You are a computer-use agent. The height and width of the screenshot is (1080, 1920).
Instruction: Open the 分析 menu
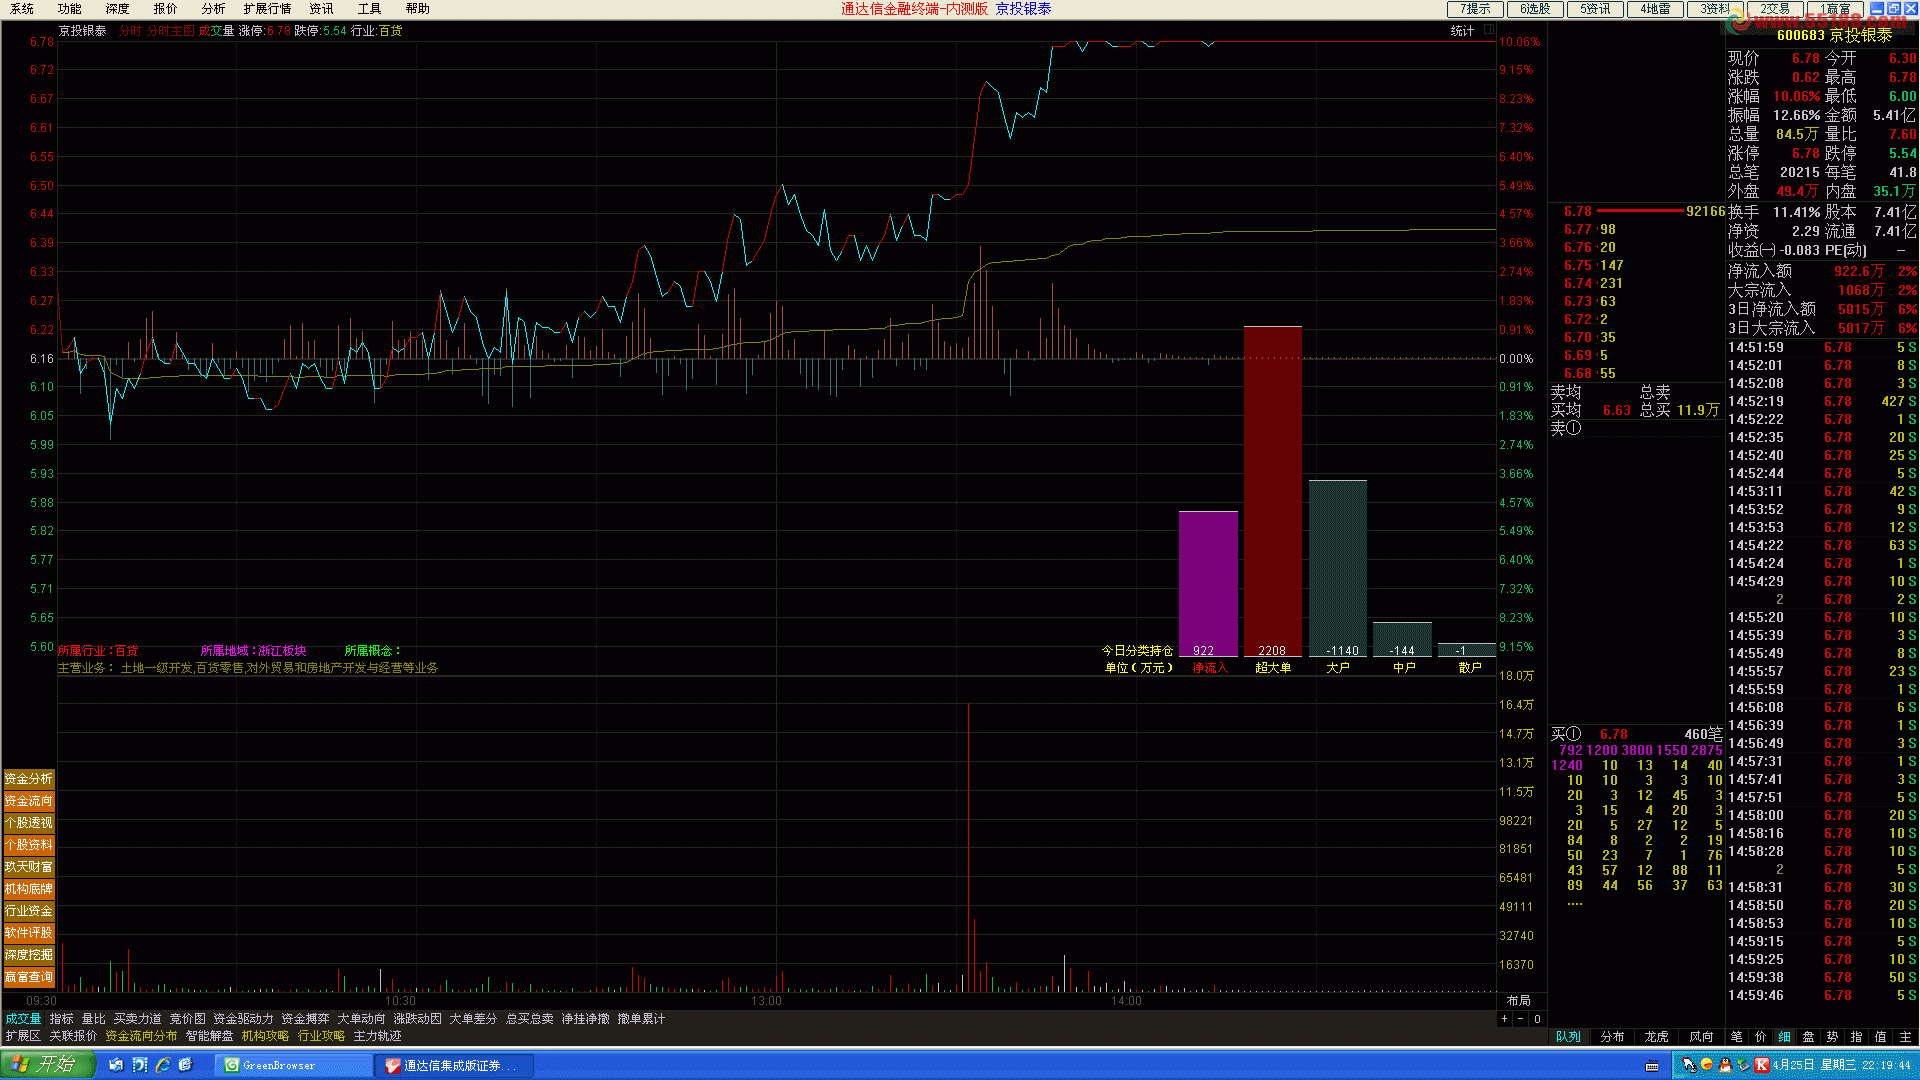[x=214, y=8]
